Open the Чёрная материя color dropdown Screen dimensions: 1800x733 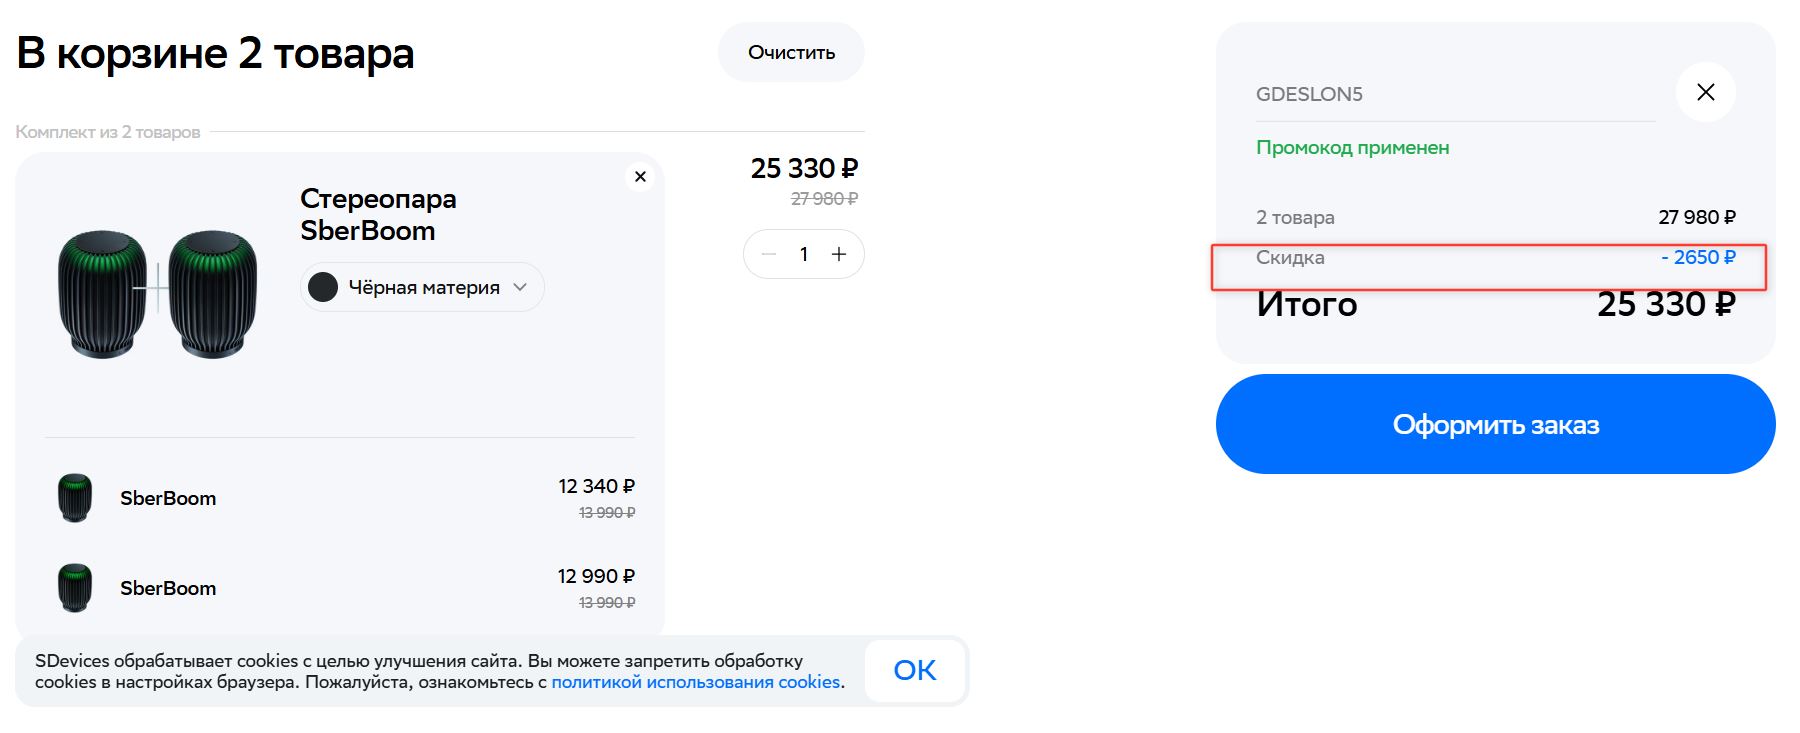[x=422, y=288]
